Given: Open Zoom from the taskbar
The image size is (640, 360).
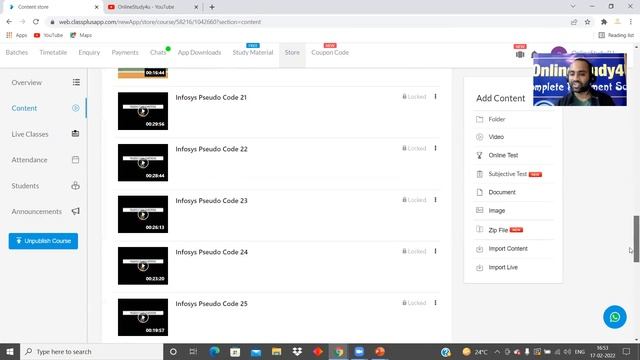Looking at the screenshot, I should pos(359,352).
